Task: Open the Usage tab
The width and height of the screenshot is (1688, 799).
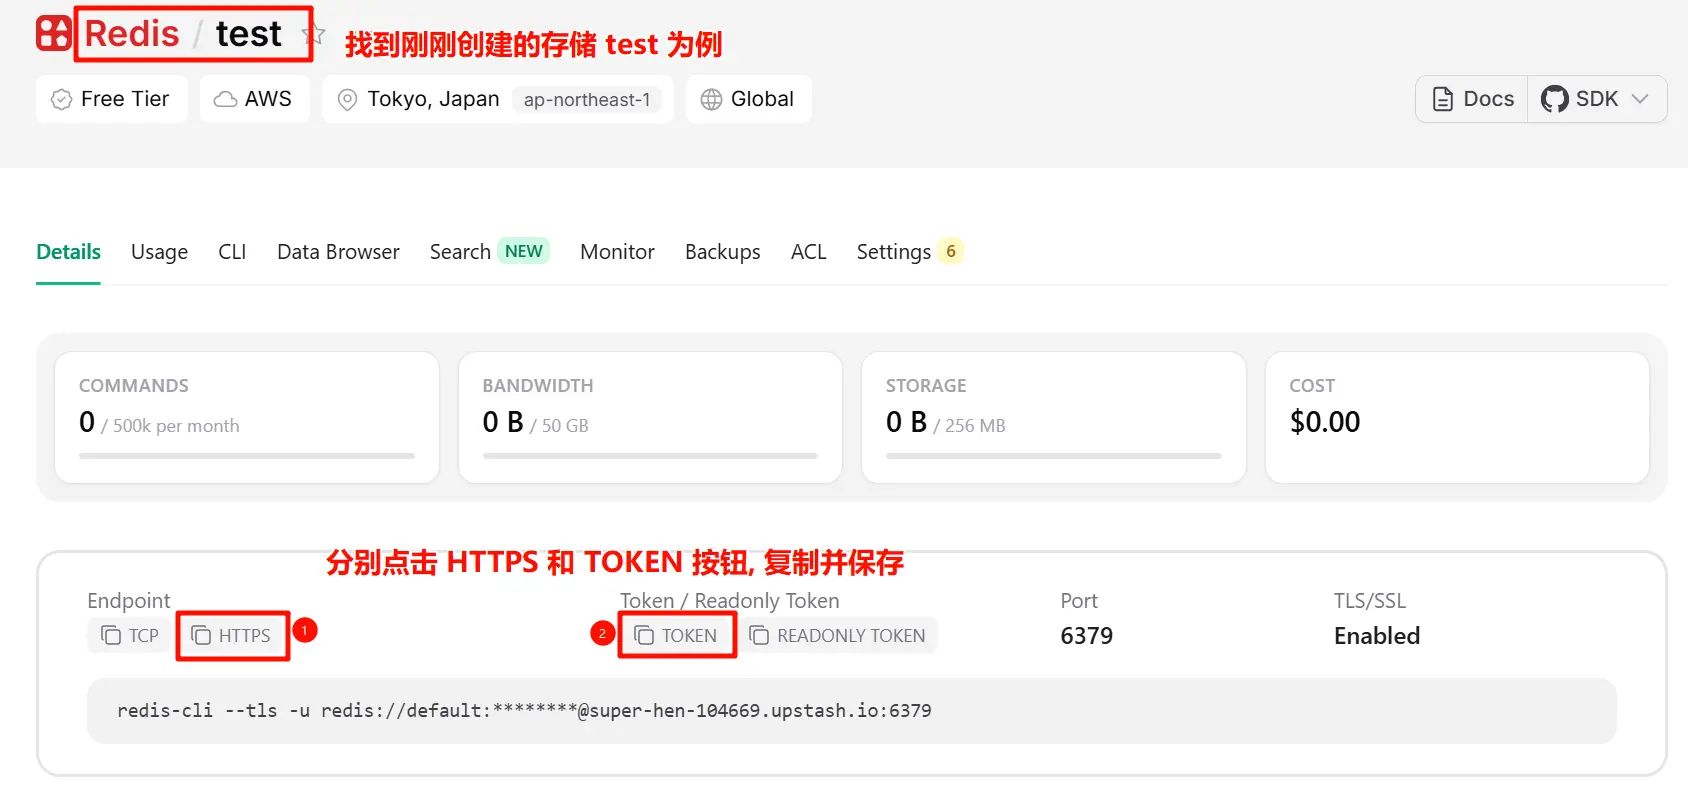Action: [x=159, y=252]
